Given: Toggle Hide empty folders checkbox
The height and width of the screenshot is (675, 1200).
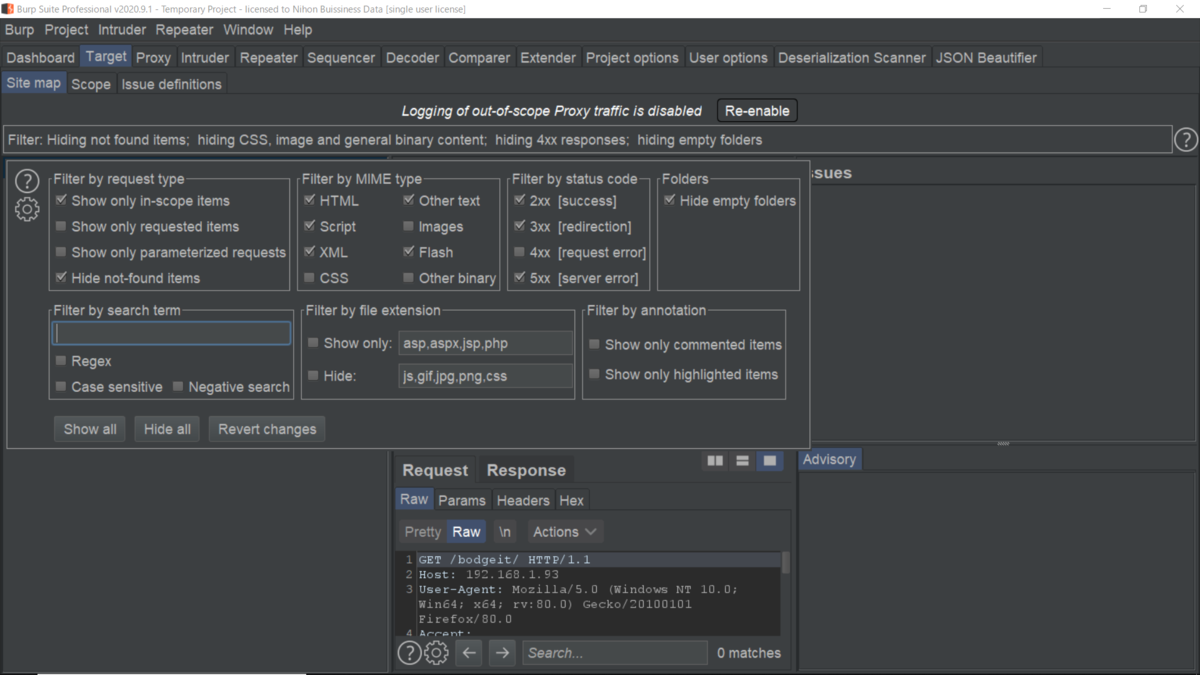Looking at the screenshot, I should [x=669, y=200].
